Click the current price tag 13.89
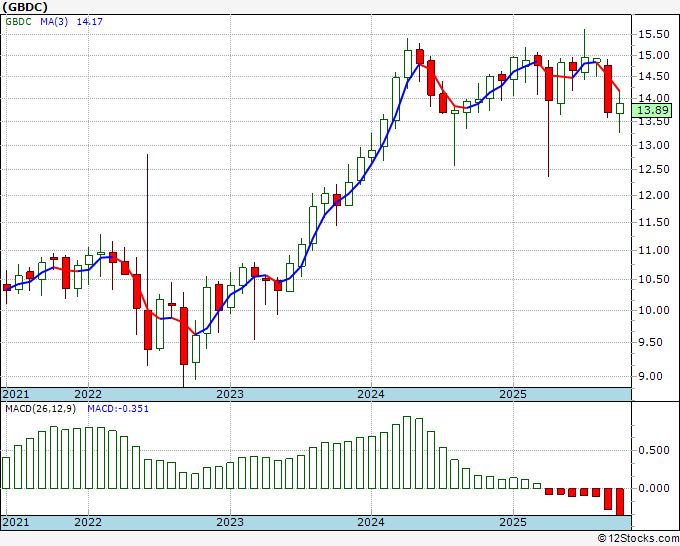Screen dimensions: 680x546 (652, 110)
